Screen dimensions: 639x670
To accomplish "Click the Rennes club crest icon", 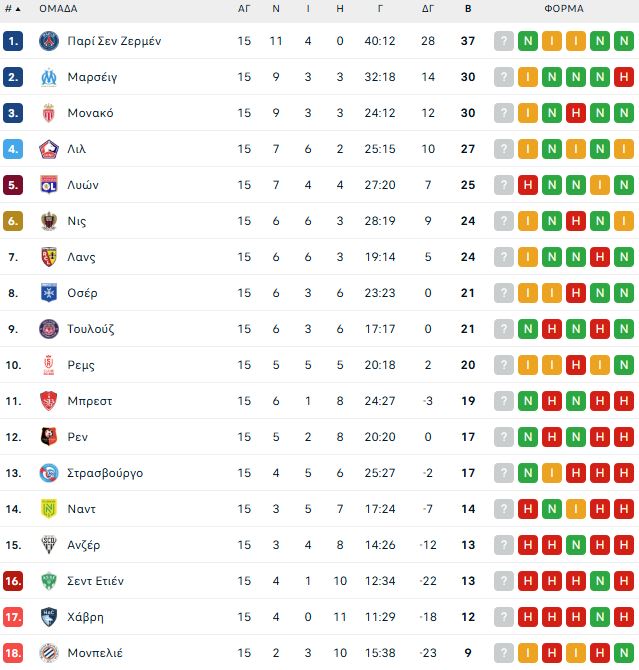I will [x=48, y=437].
